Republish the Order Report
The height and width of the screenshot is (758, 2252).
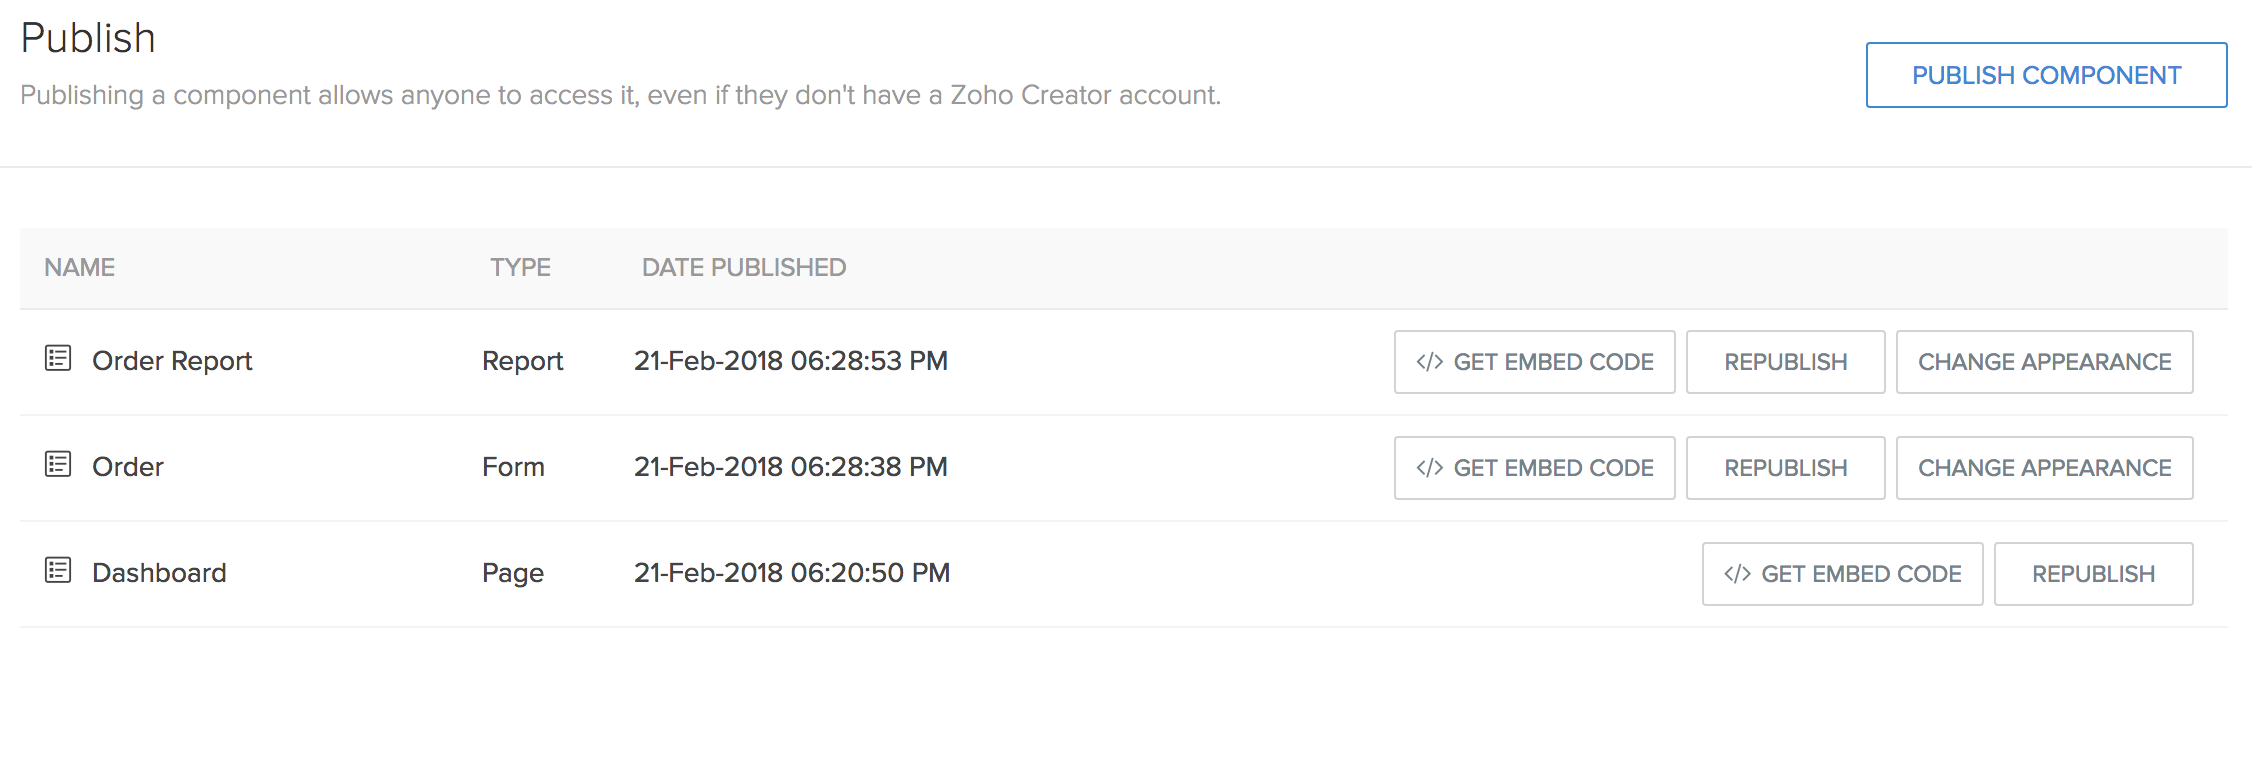point(1785,362)
